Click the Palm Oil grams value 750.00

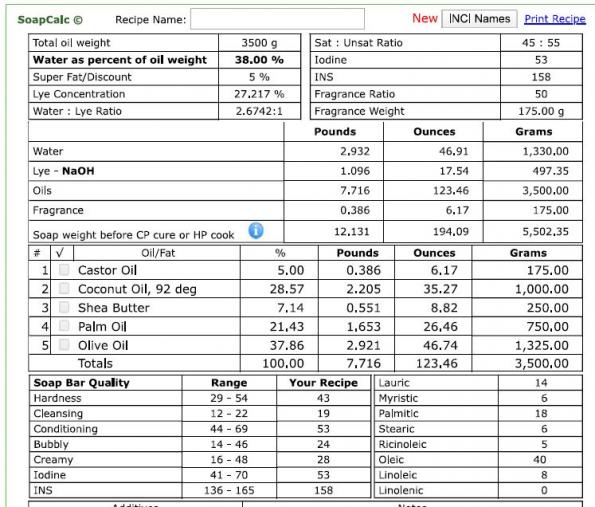click(x=548, y=326)
